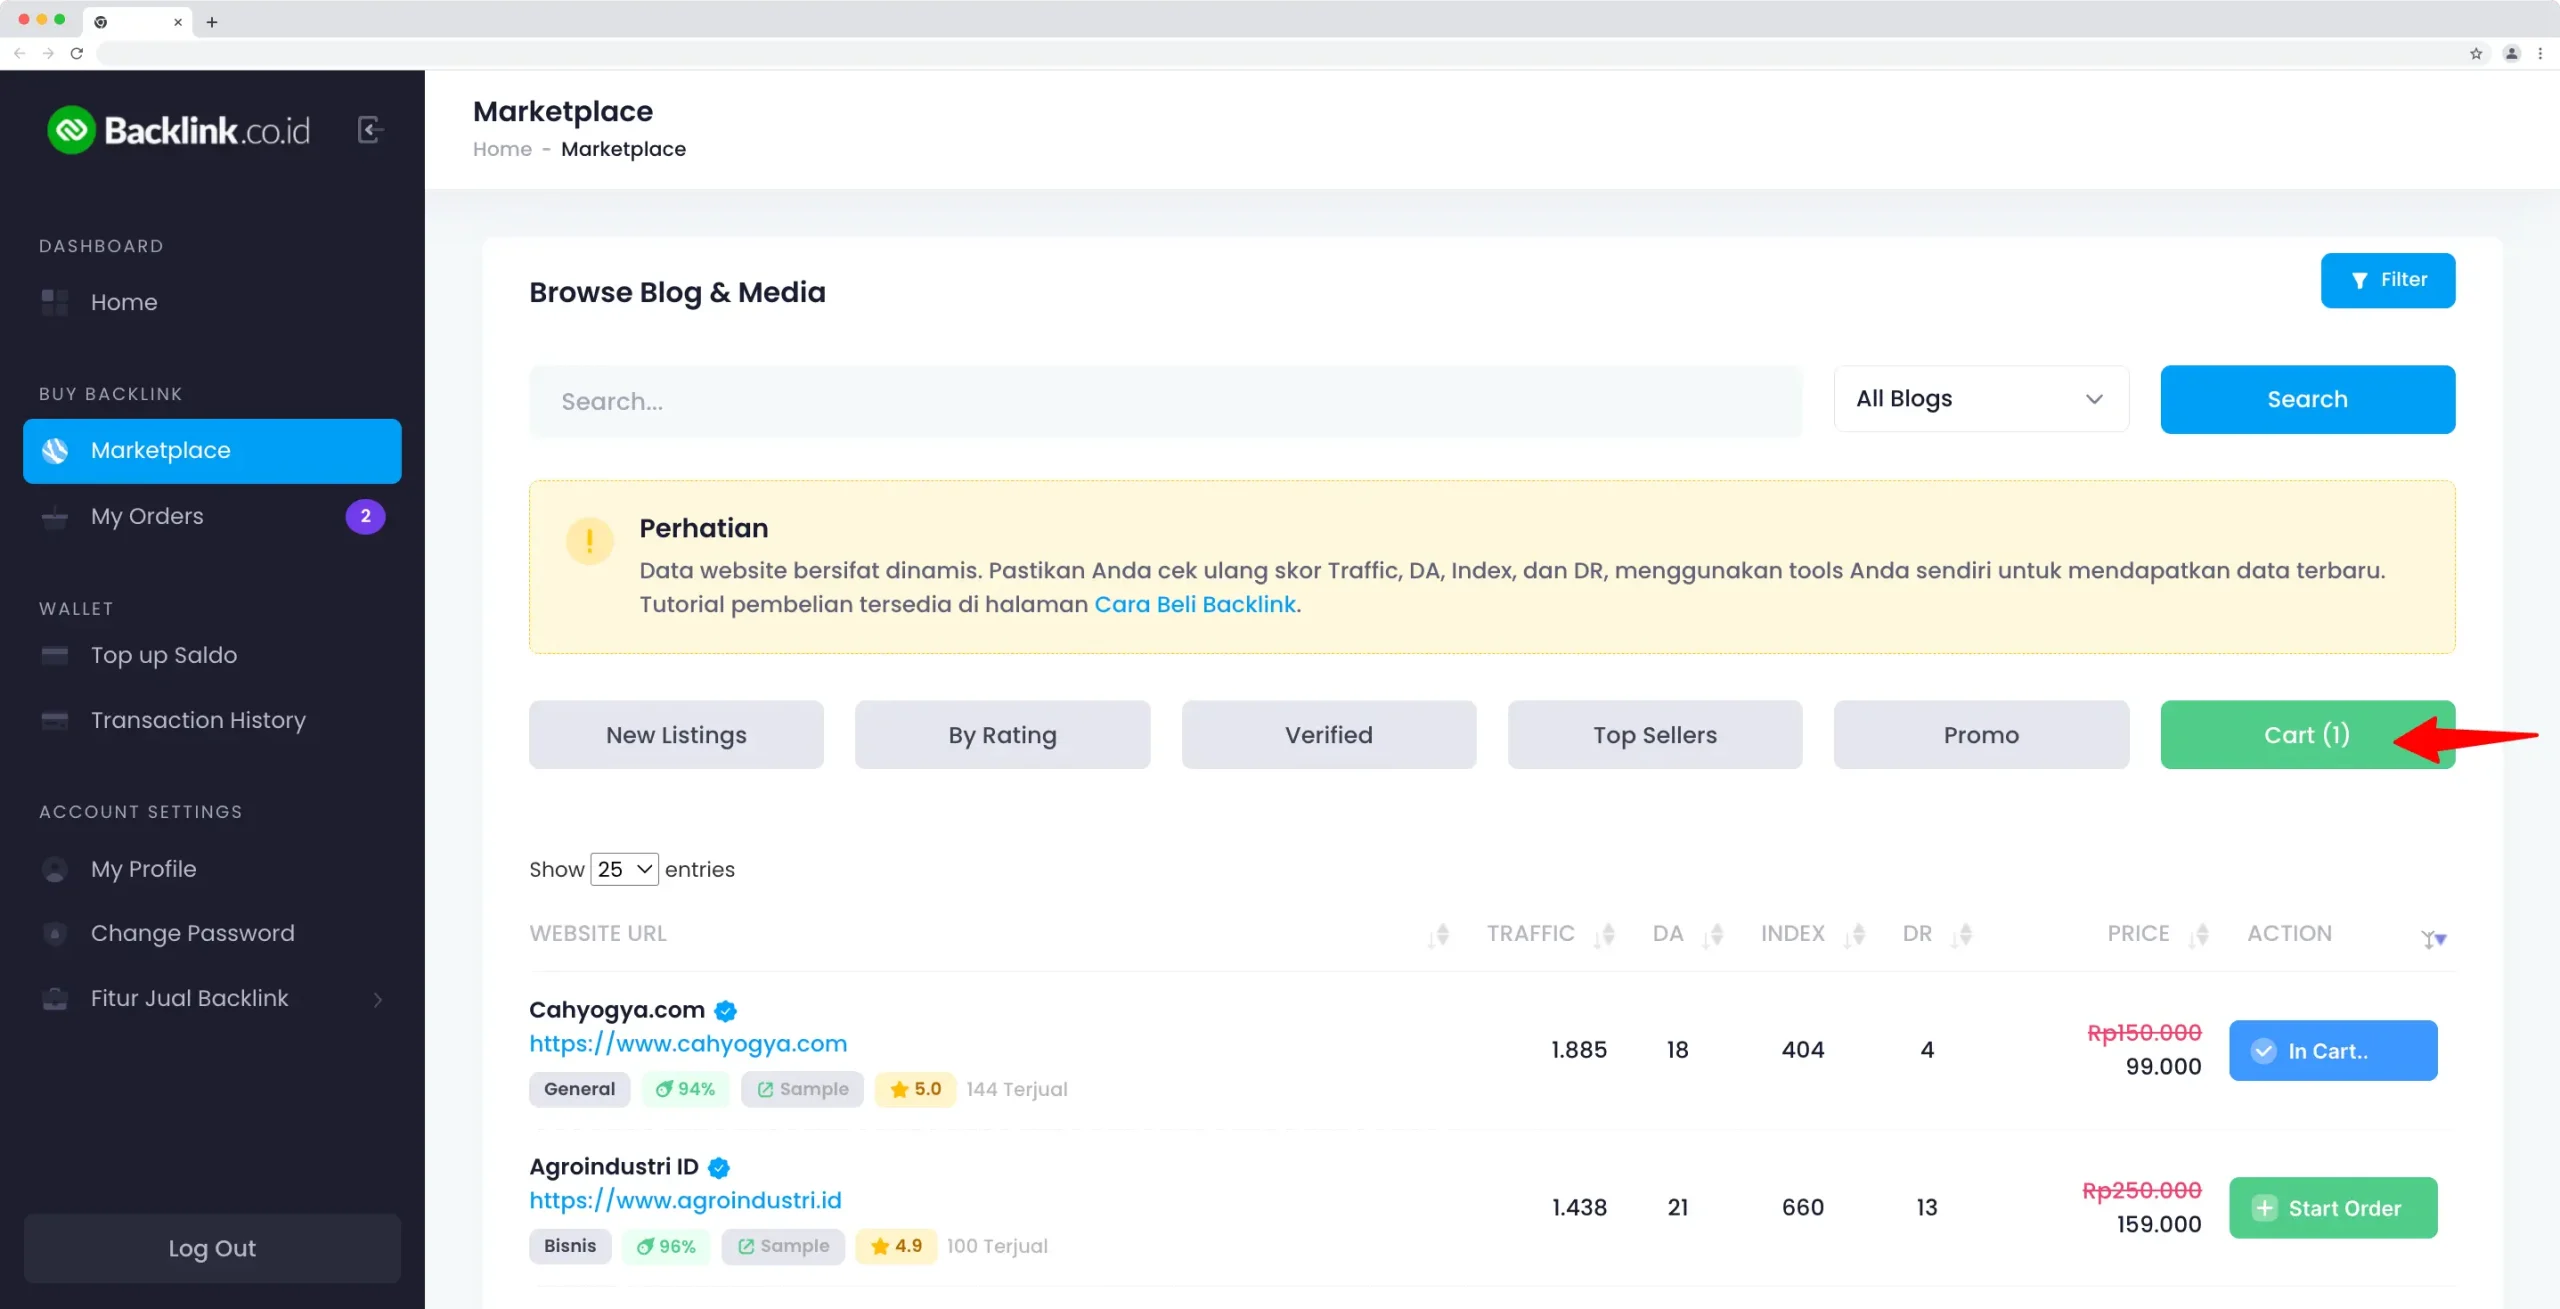This screenshot has height=1309, width=2560.
Task: Click the Agroindustri 96% score badge
Action: pyautogui.click(x=666, y=1247)
